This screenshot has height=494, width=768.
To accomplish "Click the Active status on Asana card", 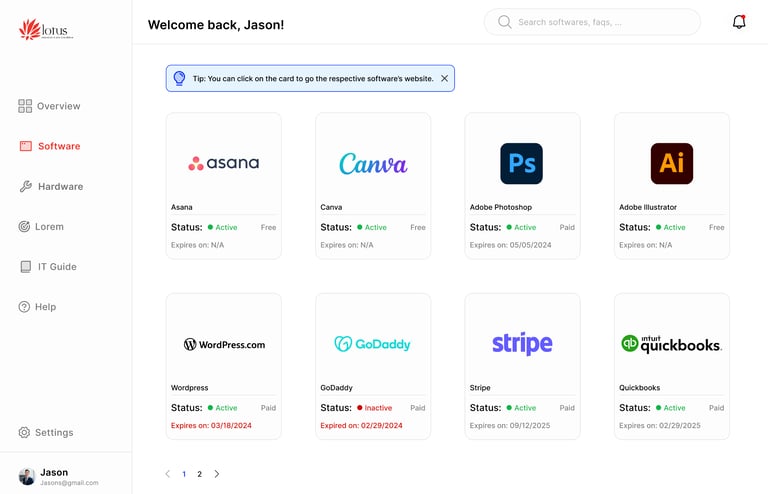I will tap(222, 227).
